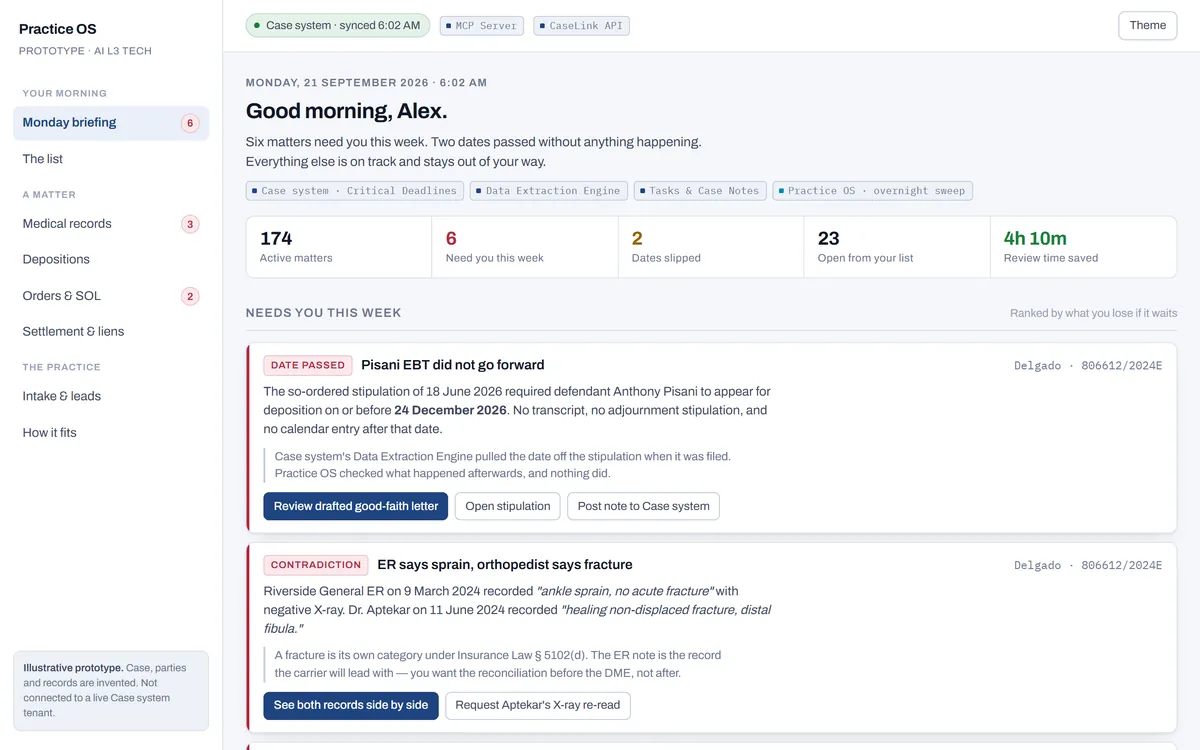Click the DATE PASSED tag
The image size is (1200, 750).
pyautogui.click(x=308, y=365)
